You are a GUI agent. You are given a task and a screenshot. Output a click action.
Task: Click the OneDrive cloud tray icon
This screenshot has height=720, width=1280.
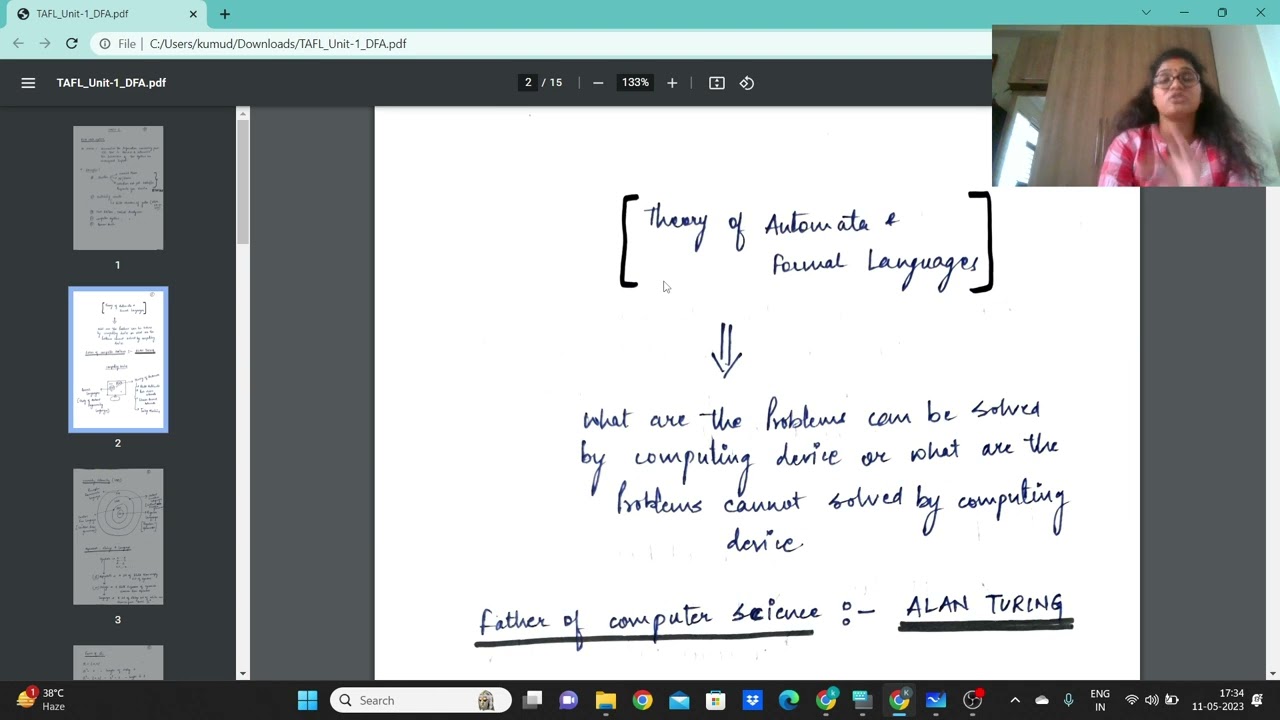(1042, 700)
